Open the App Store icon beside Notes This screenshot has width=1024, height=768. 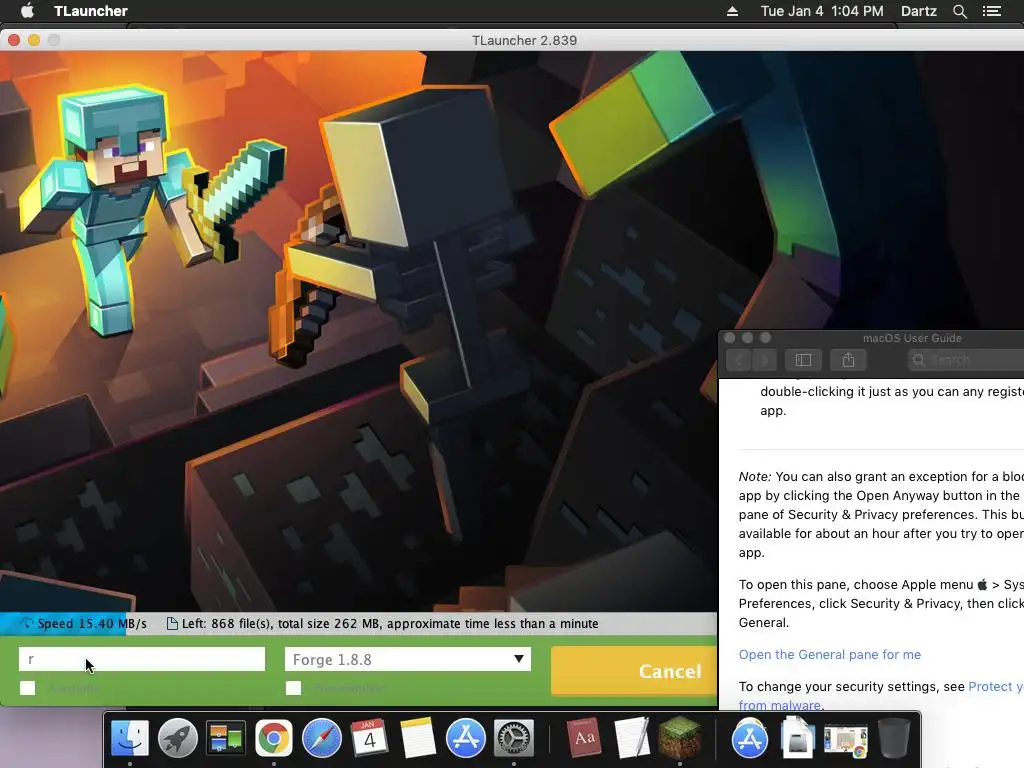tap(466, 738)
